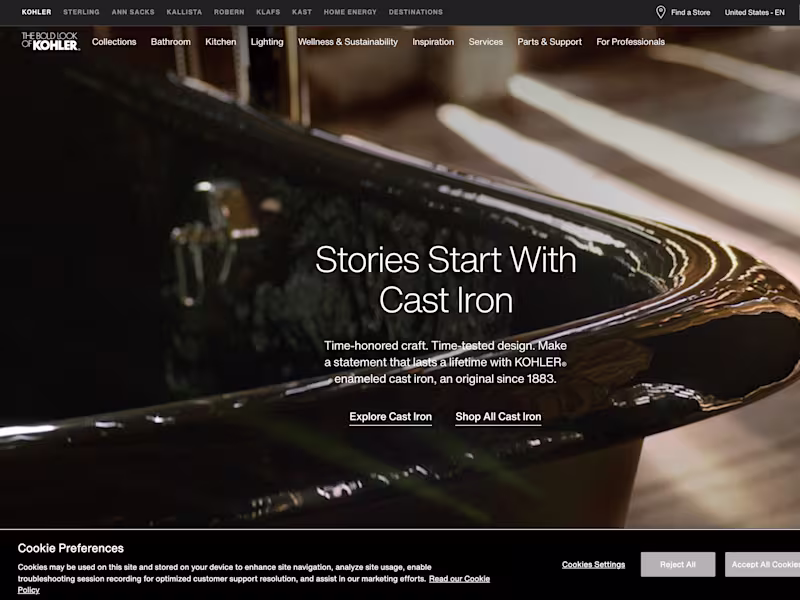
Task: Open the Read our Cookie Policy link
Action: tap(254, 584)
